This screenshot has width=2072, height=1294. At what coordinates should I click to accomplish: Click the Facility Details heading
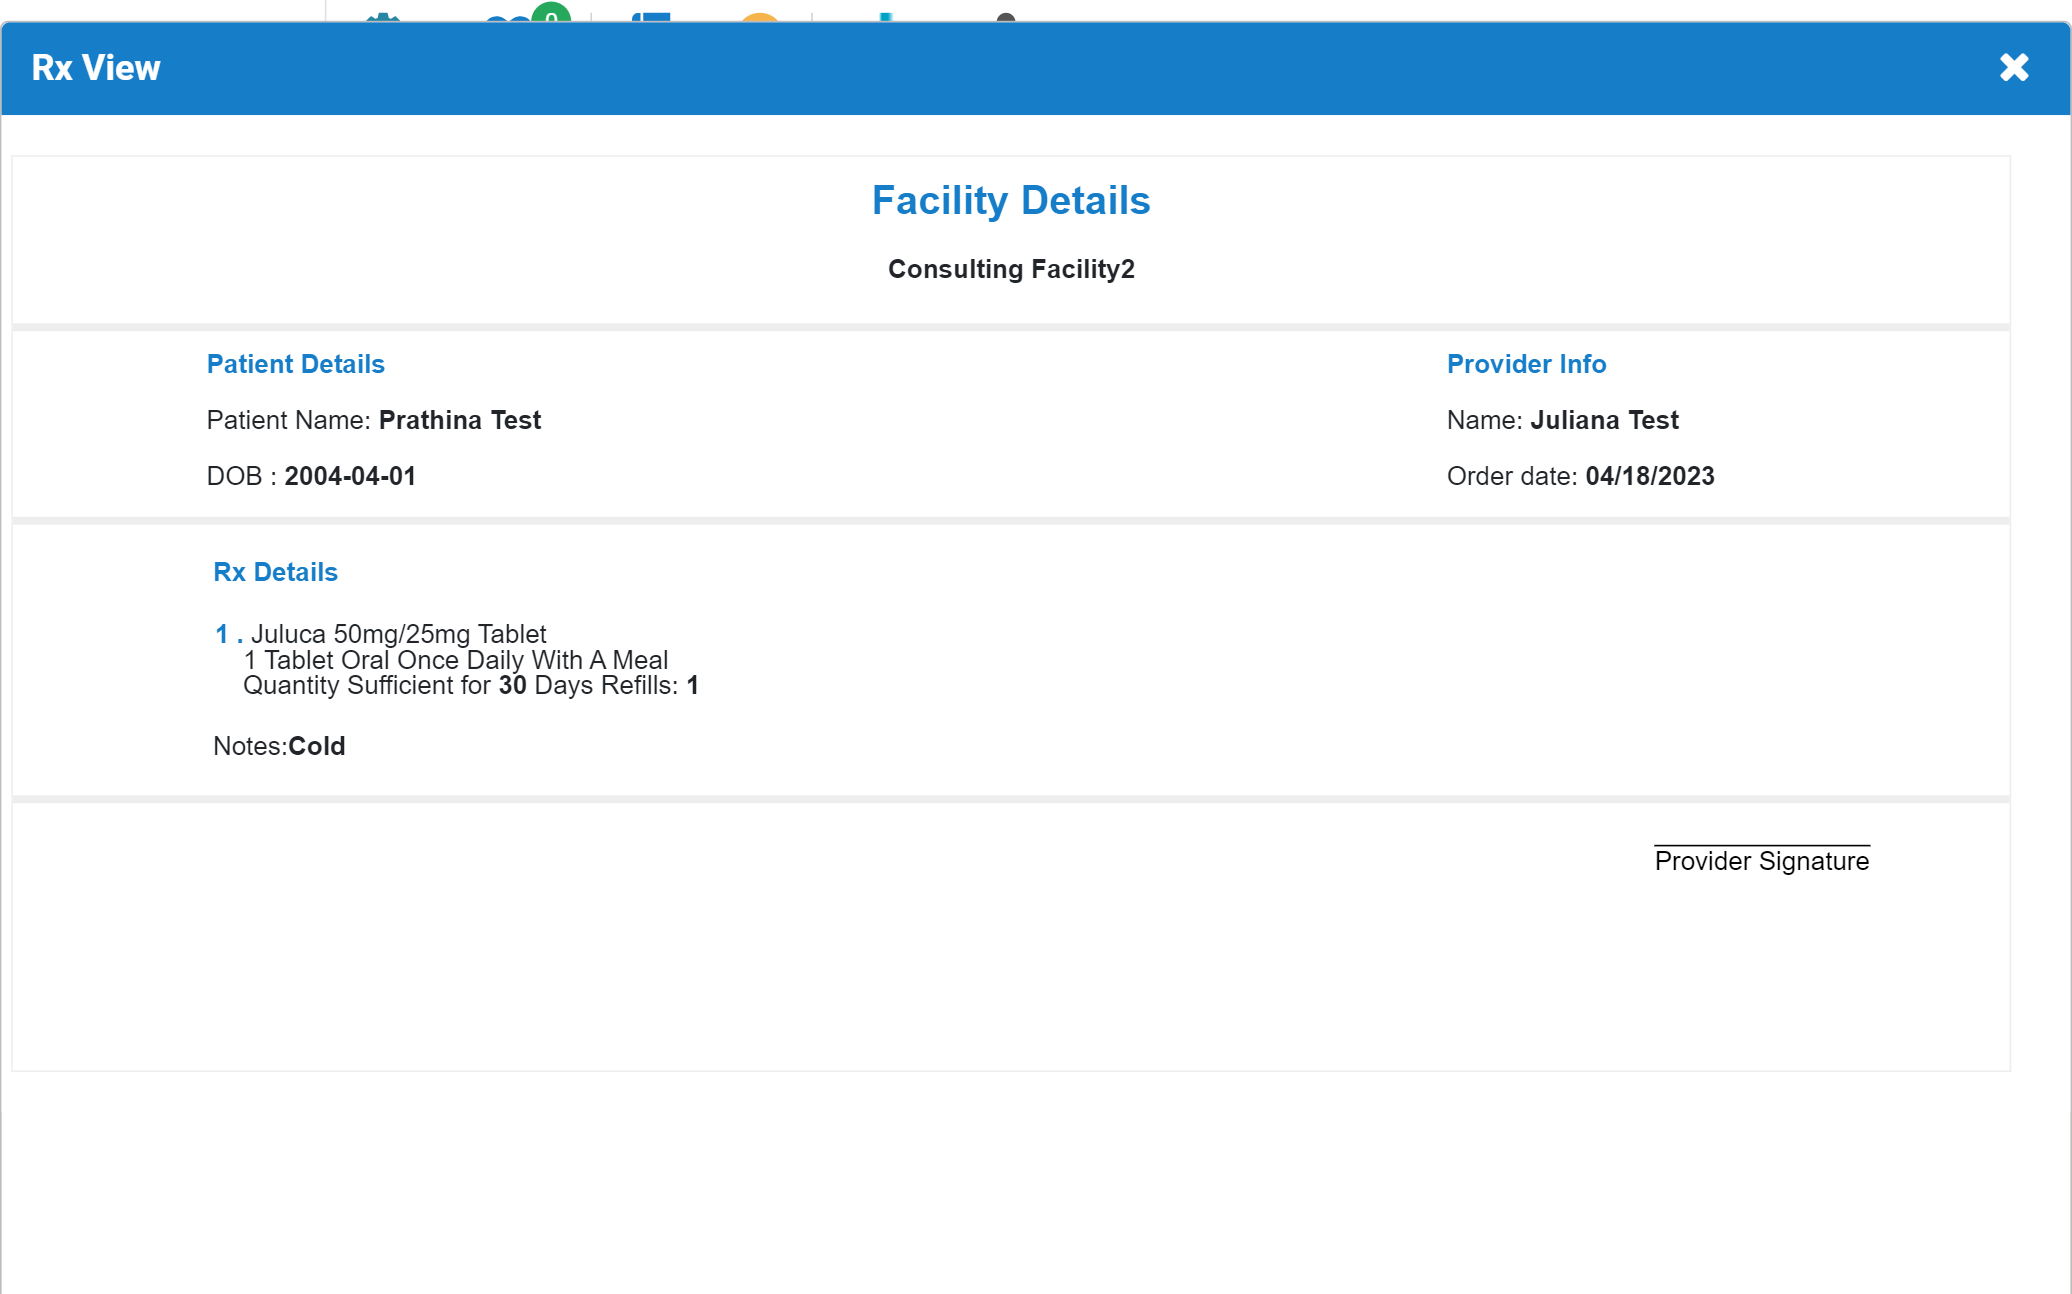click(x=1011, y=201)
